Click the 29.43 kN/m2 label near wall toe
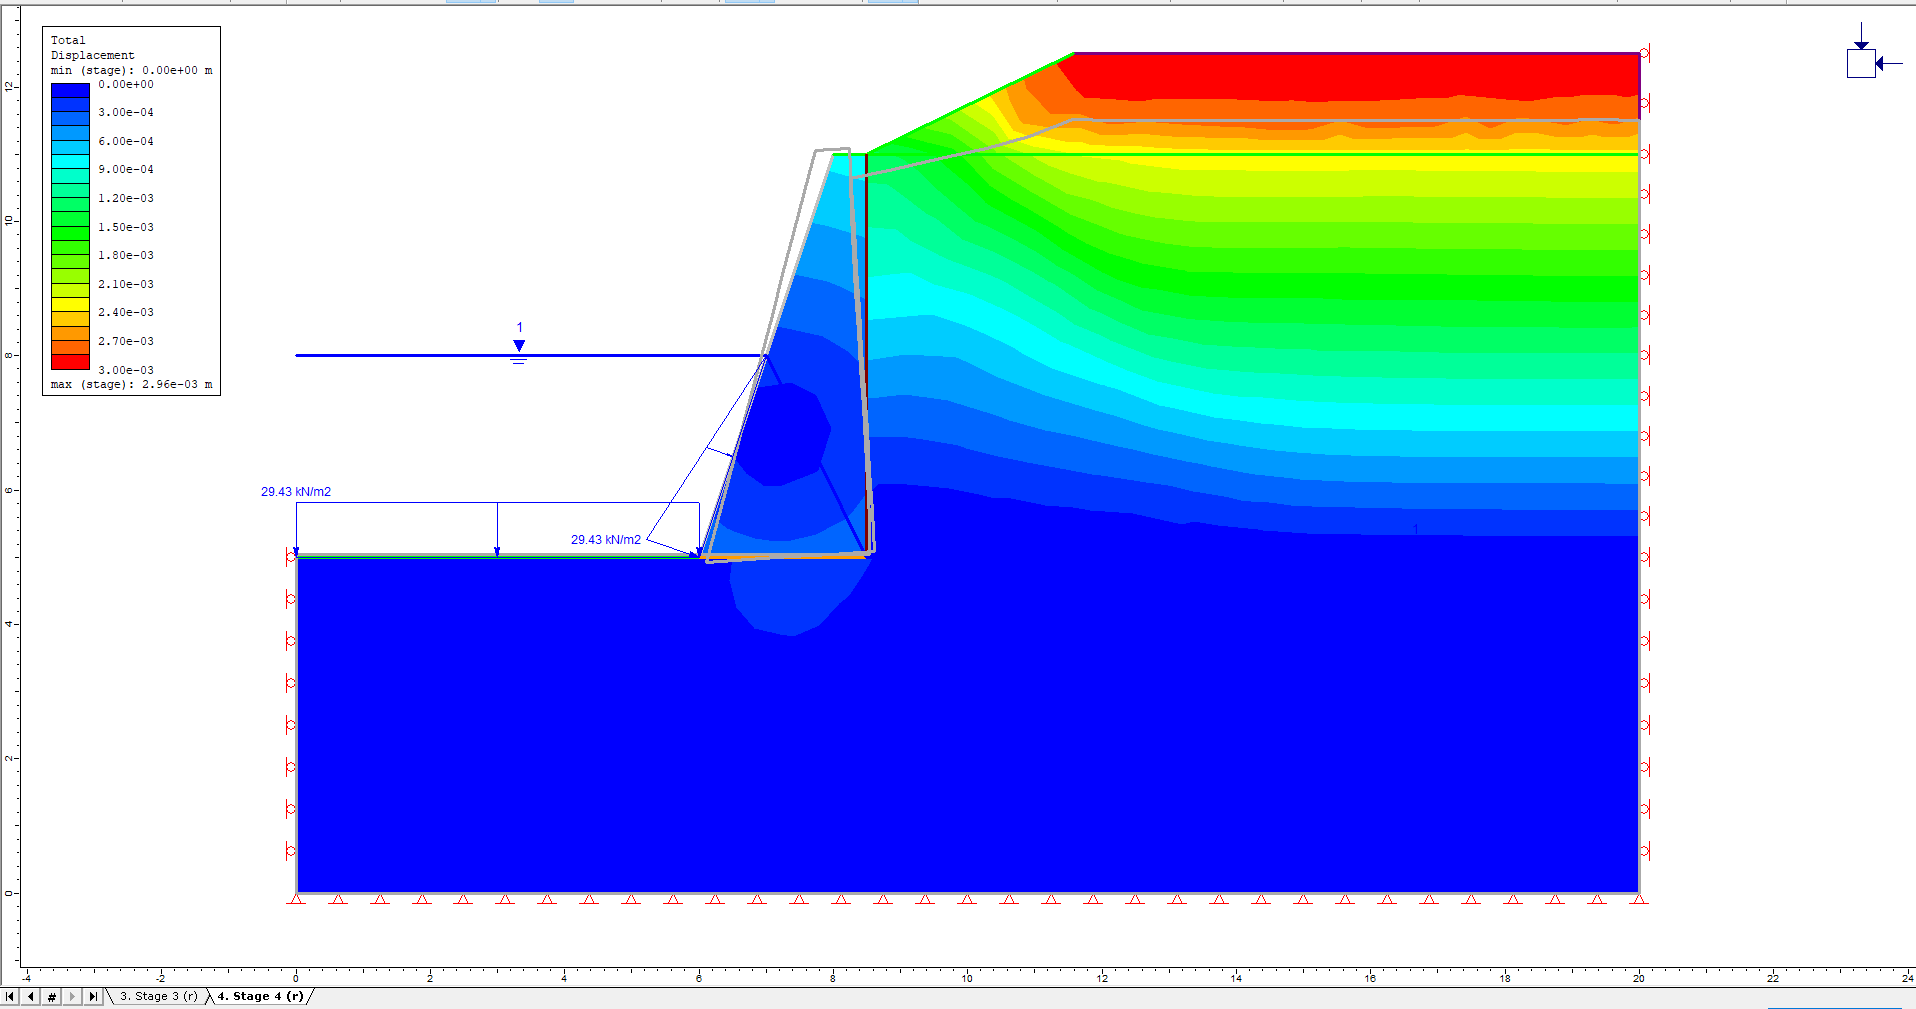Screen dimensions: 1916x1009 605,540
